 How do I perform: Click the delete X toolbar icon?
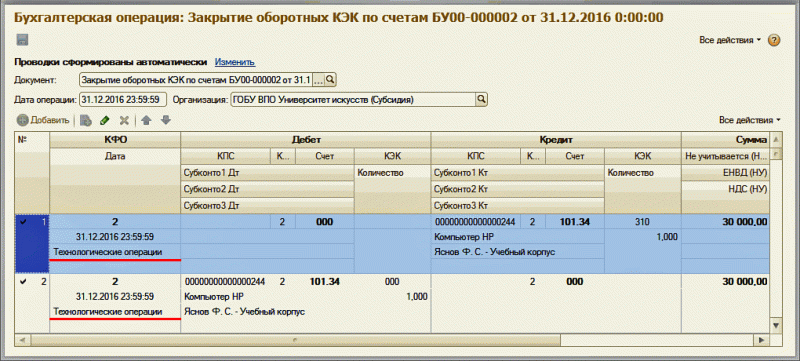coord(123,120)
